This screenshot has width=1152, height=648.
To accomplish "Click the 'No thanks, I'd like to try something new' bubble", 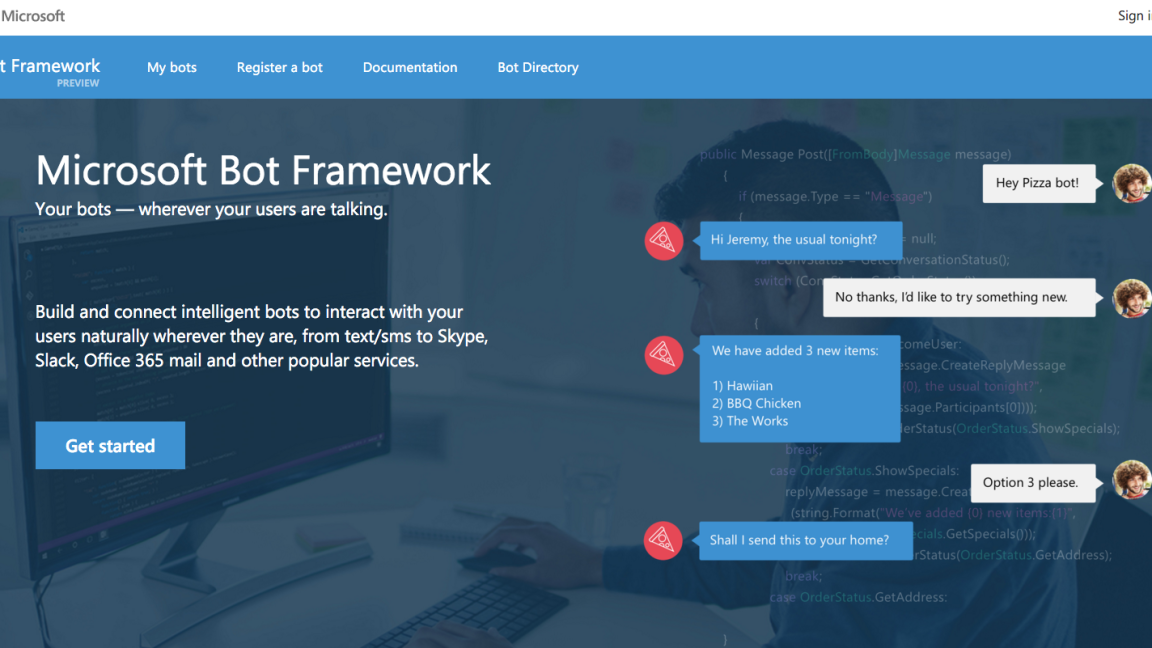I will click(958, 297).
